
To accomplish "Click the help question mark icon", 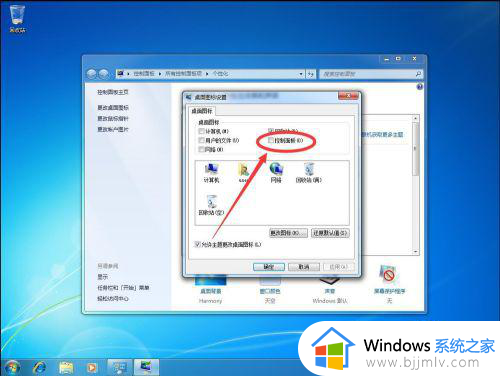I will coord(420,87).
